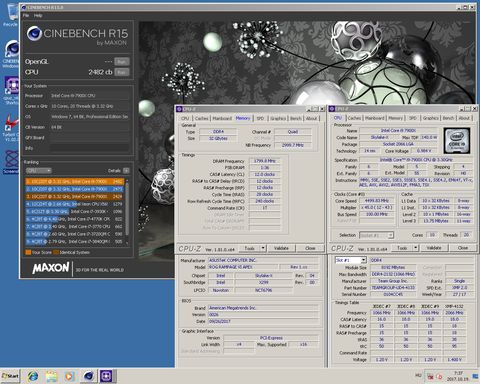Click the taskbar clock showing 7:37

[x=458, y=376]
